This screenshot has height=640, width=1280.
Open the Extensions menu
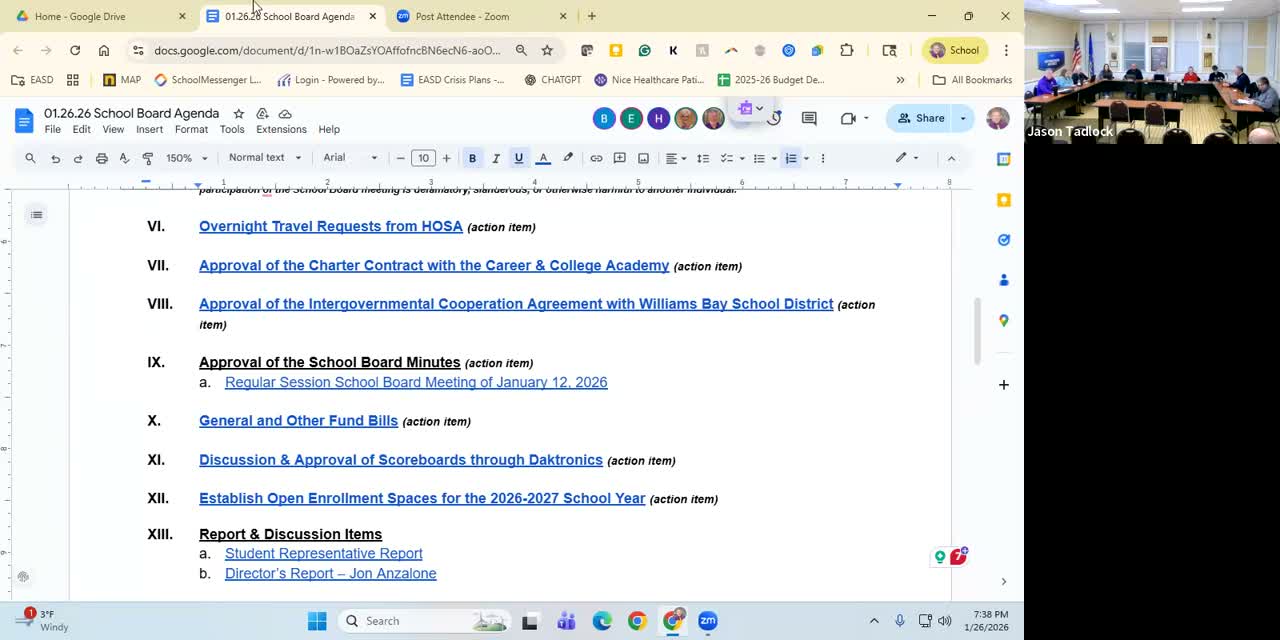pyautogui.click(x=281, y=129)
